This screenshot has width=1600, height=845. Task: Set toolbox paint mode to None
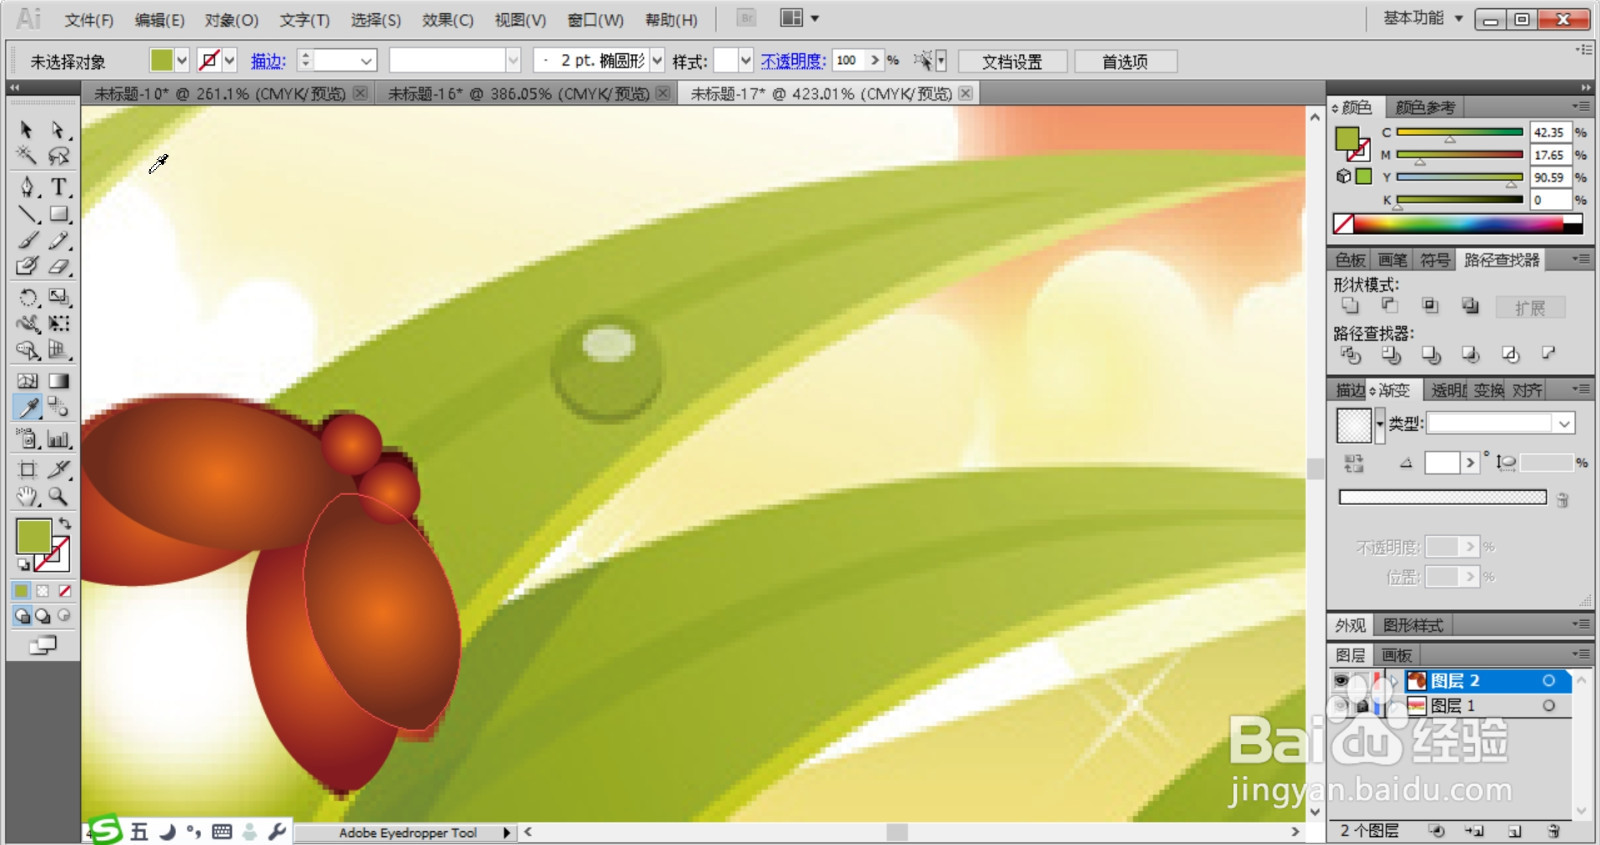65,591
